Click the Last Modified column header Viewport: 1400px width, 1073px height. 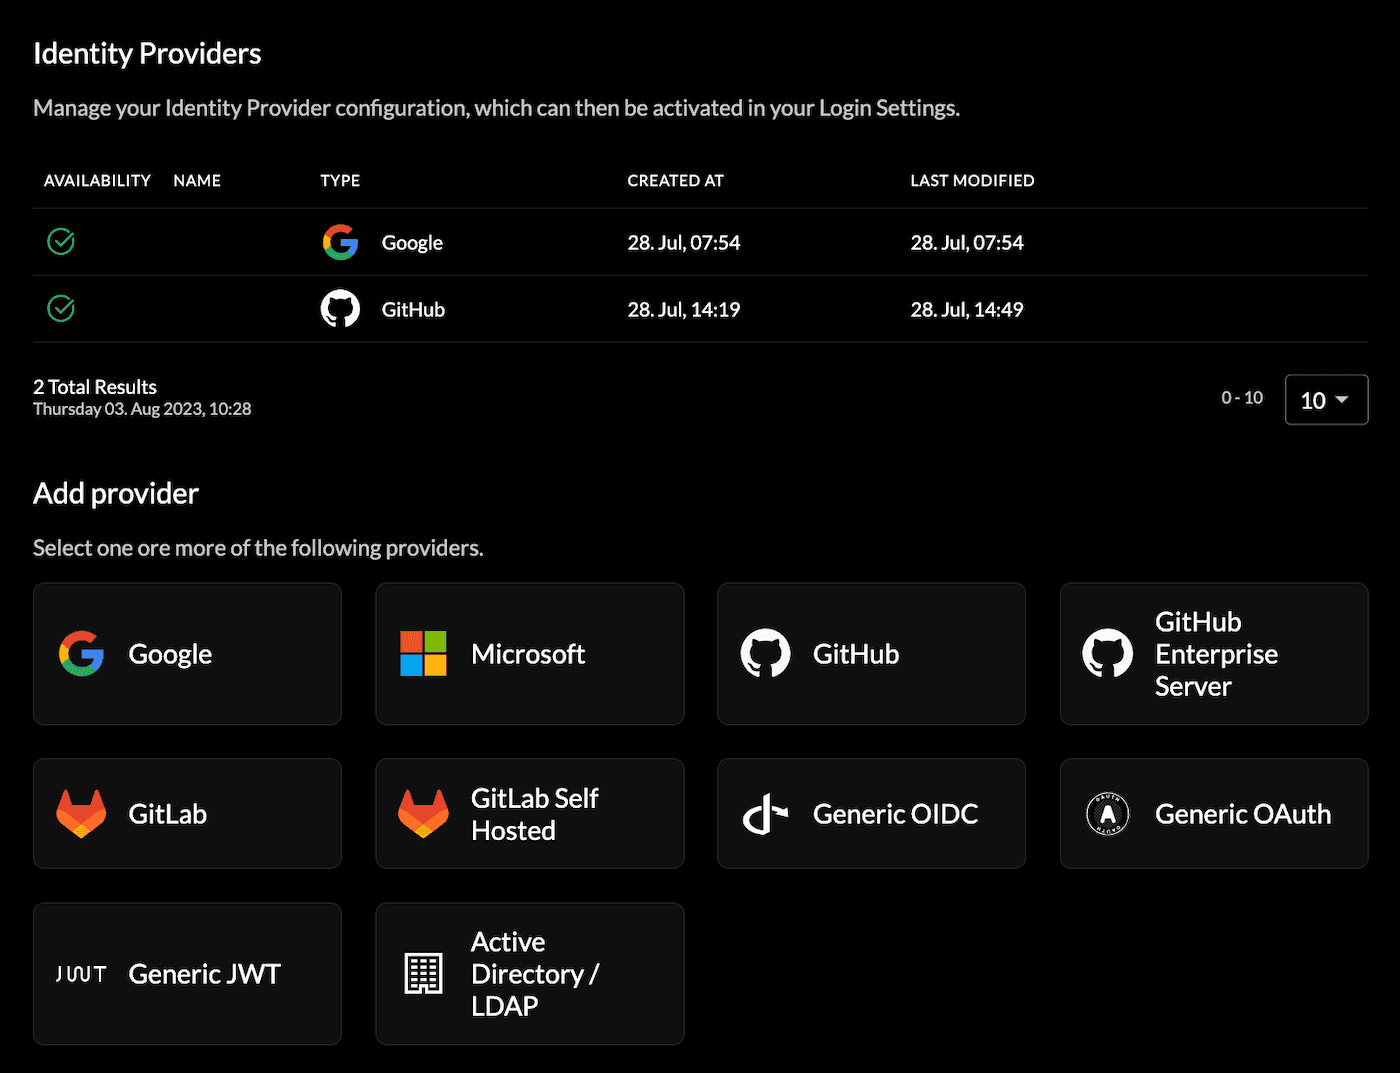(972, 181)
